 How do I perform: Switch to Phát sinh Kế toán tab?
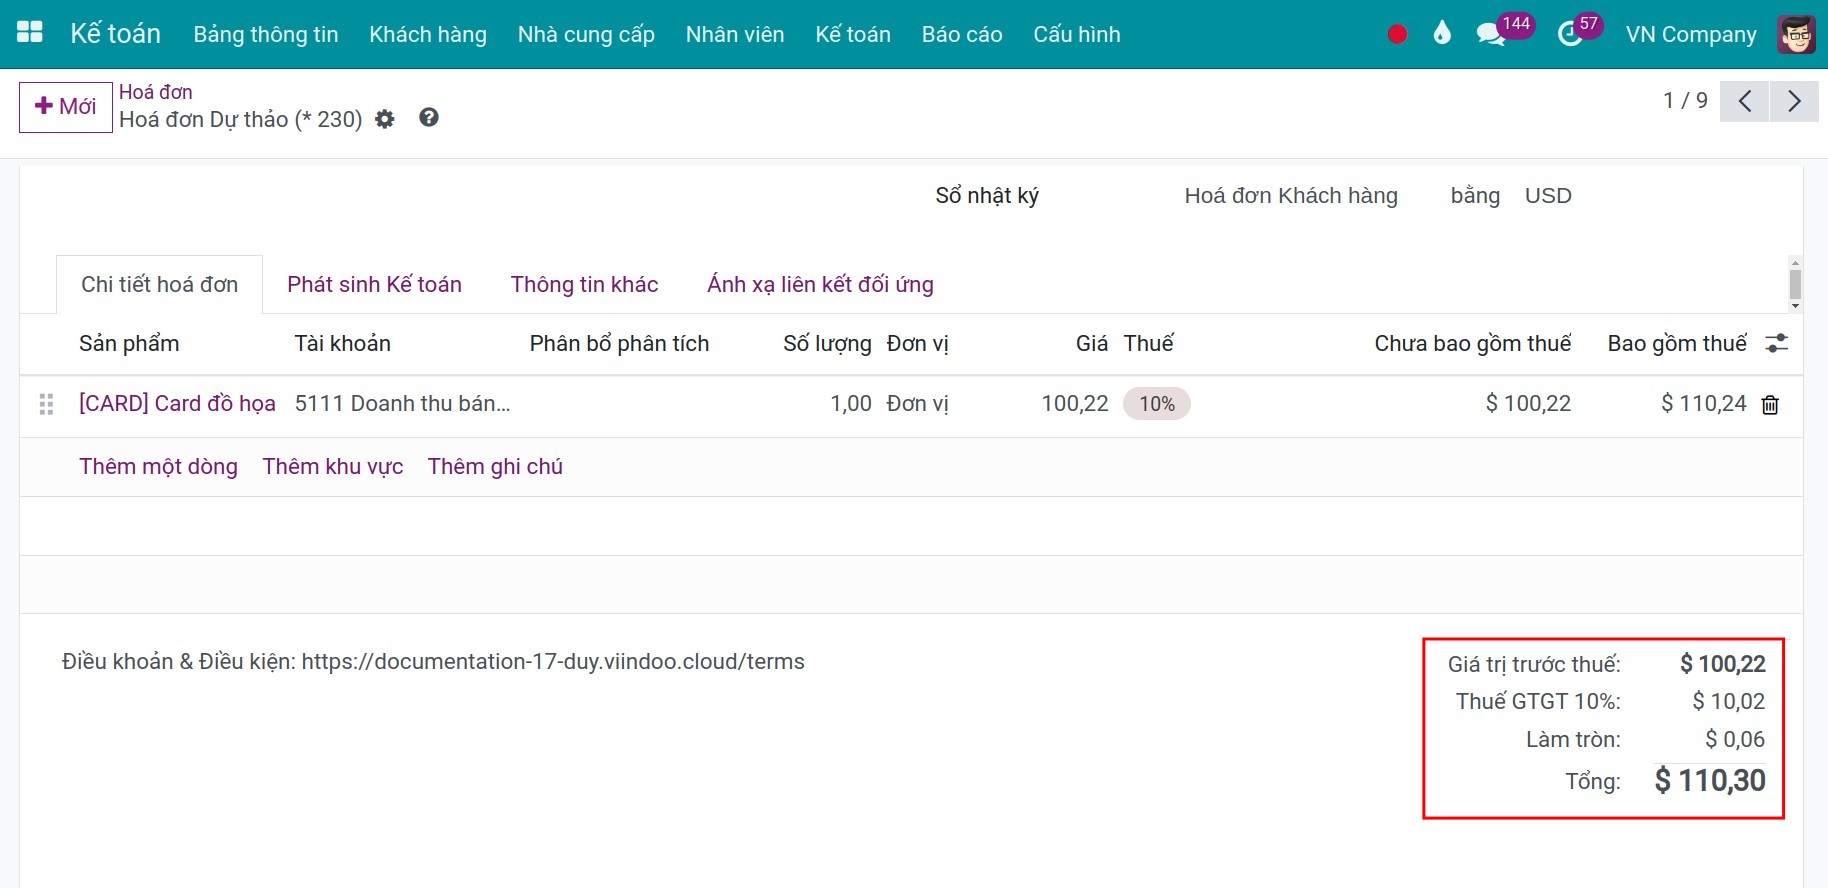375,285
